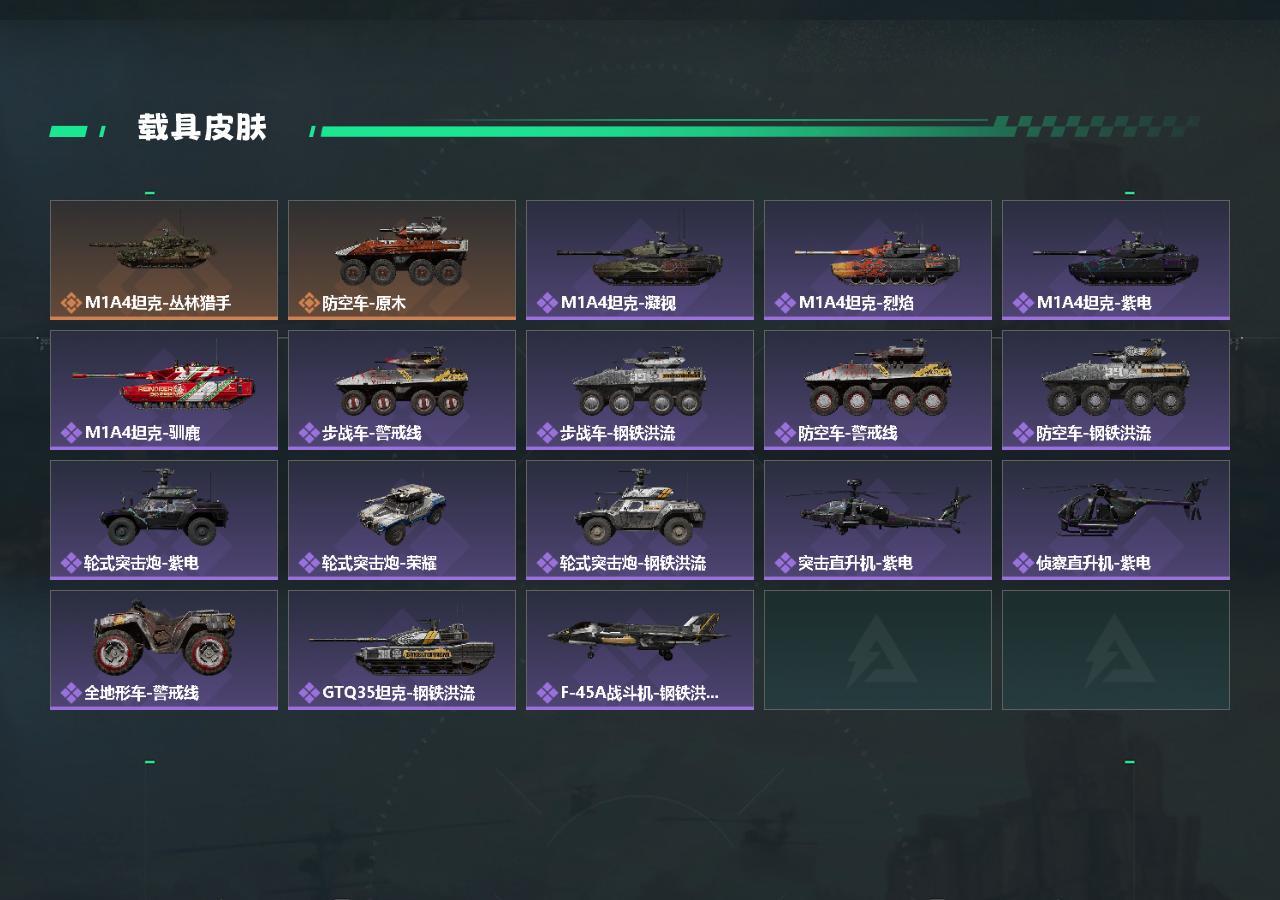1280x900 pixels.
Task: Click the orange rarity icon beside 防空车-原木
Action: (x=309, y=303)
